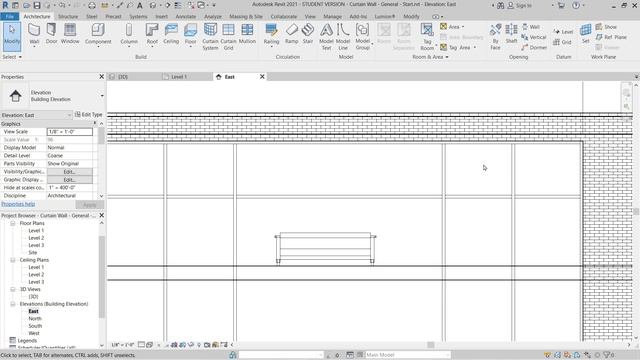Open the File menu
Image resolution: width=640 pixels, height=360 pixels.
tap(9, 16)
